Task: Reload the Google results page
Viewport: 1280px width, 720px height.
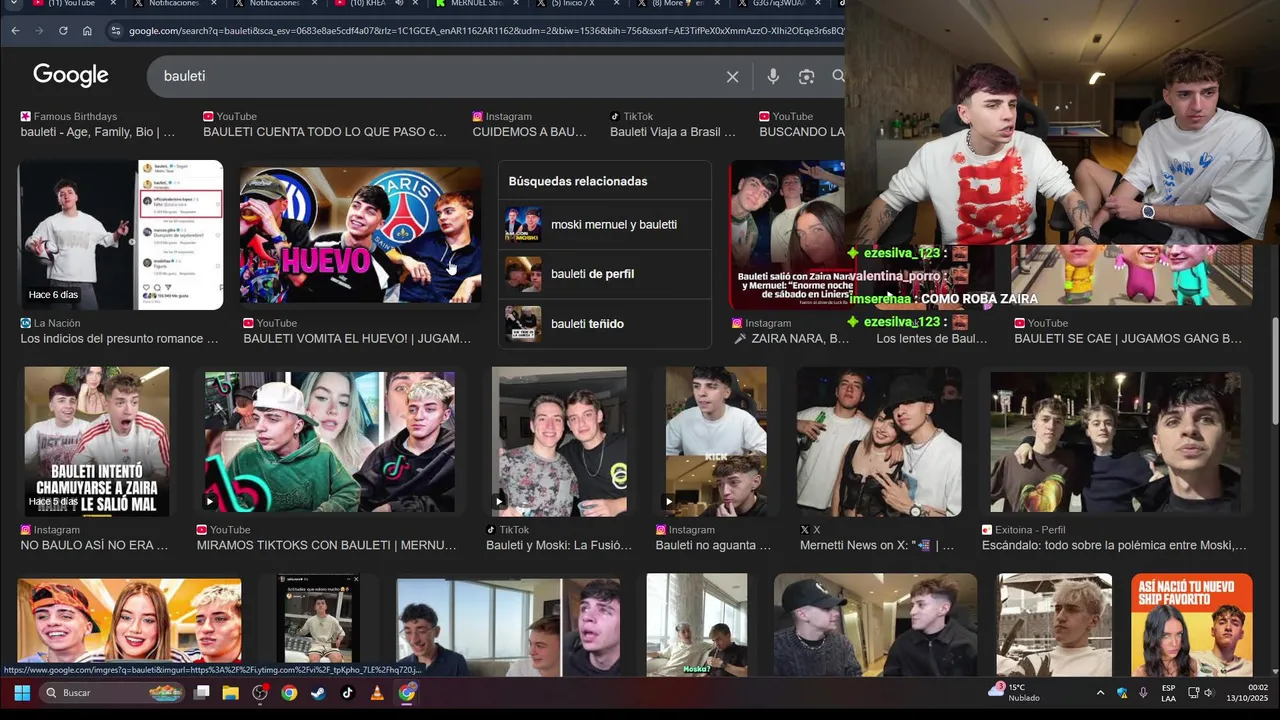Action: coord(63,31)
